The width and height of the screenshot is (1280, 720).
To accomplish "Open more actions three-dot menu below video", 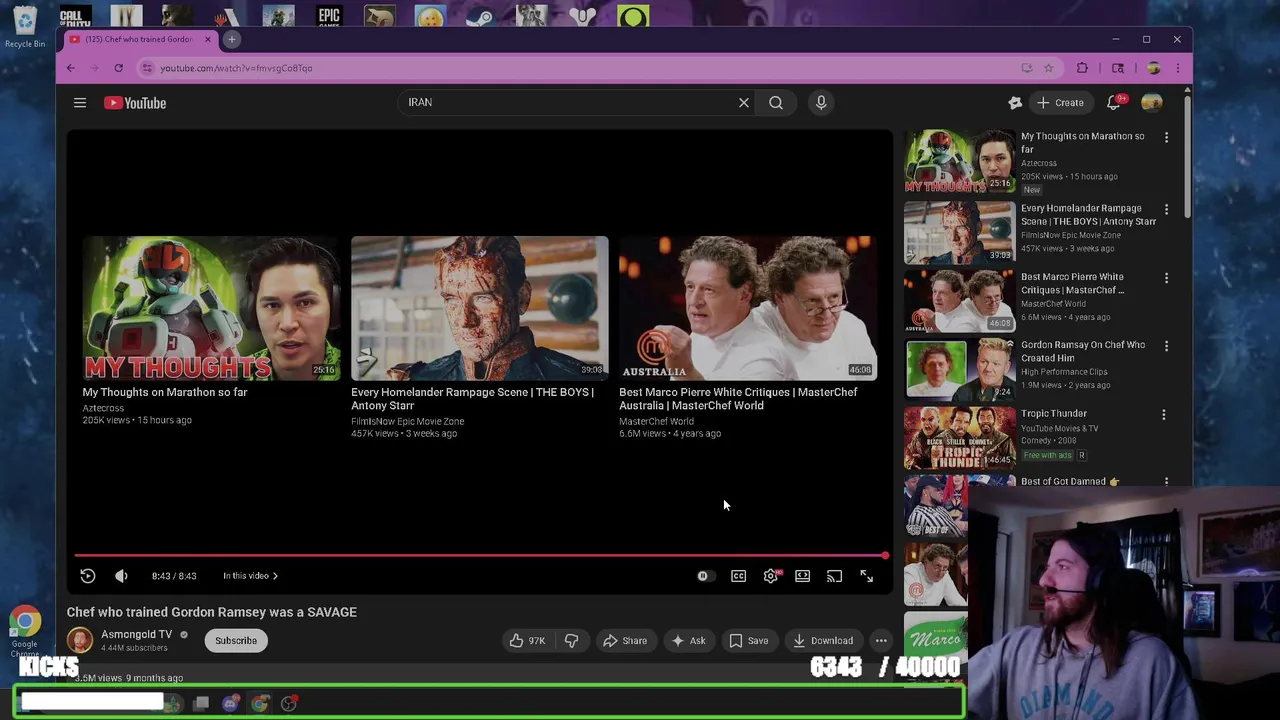I will pyautogui.click(x=881, y=641).
